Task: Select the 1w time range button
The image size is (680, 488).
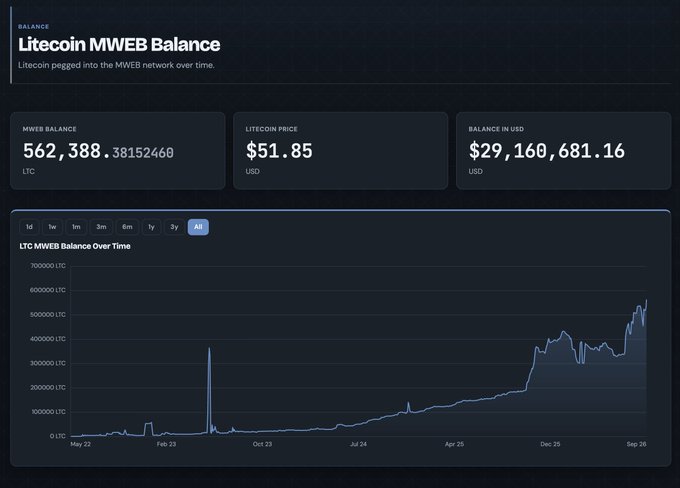Action: point(52,227)
